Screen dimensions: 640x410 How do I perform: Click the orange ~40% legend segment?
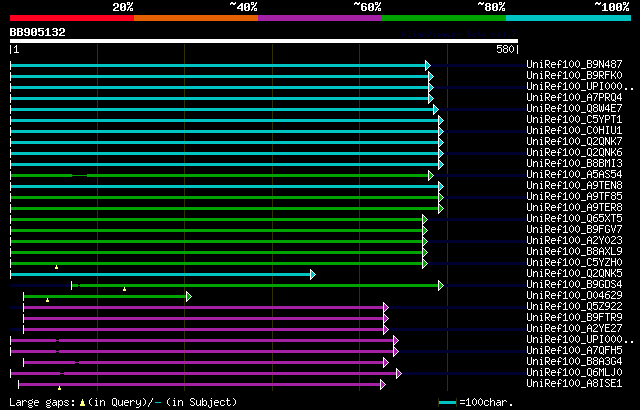coord(196,18)
